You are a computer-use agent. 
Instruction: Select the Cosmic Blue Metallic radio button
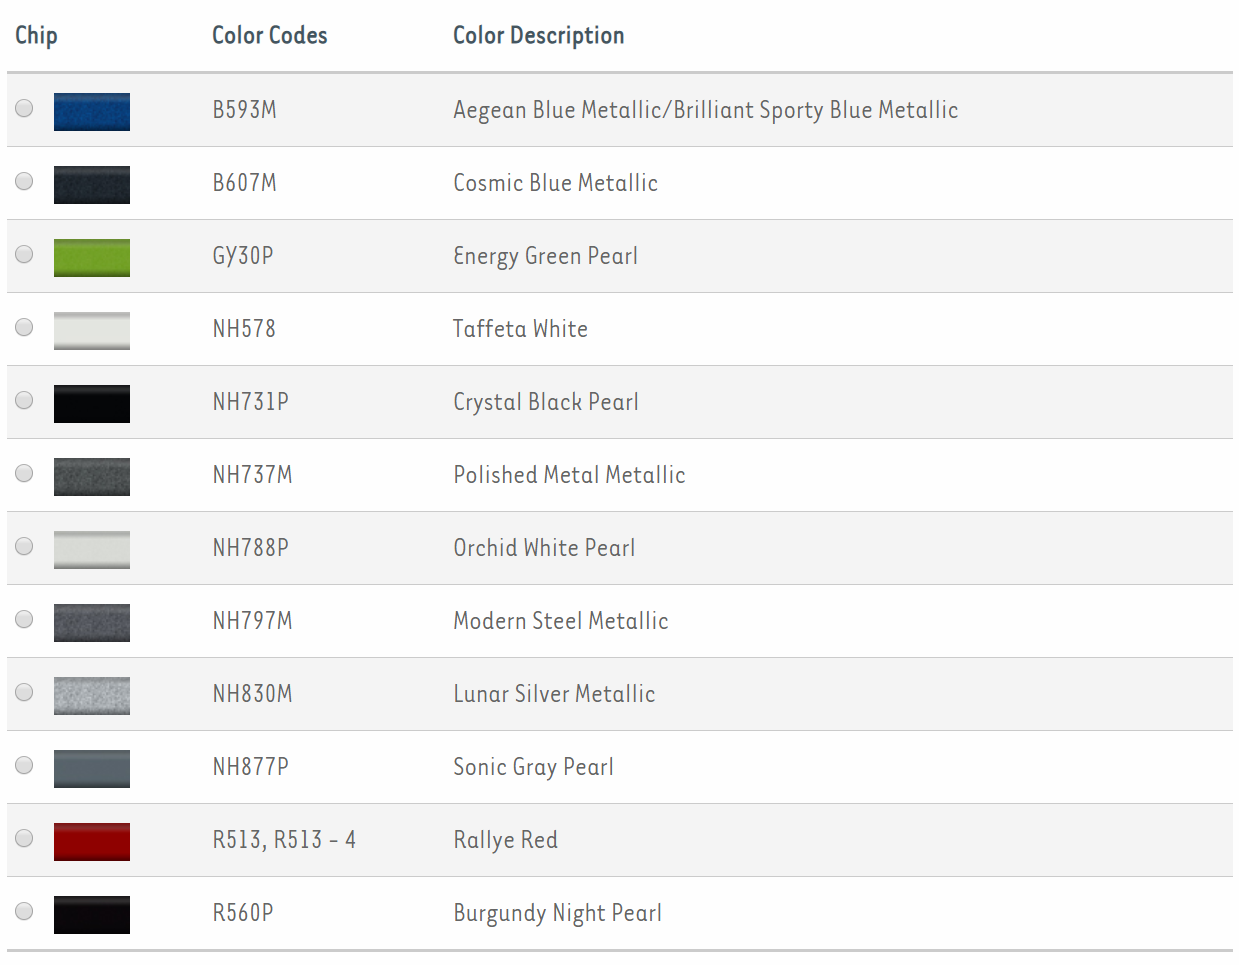click(x=25, y=181)
